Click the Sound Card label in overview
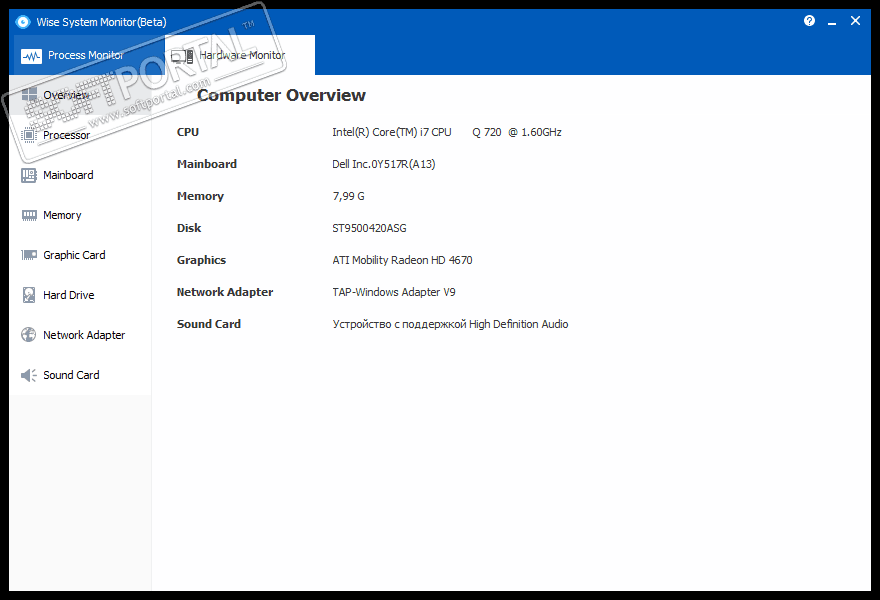 pyautogui.click(x=209, y=324)
